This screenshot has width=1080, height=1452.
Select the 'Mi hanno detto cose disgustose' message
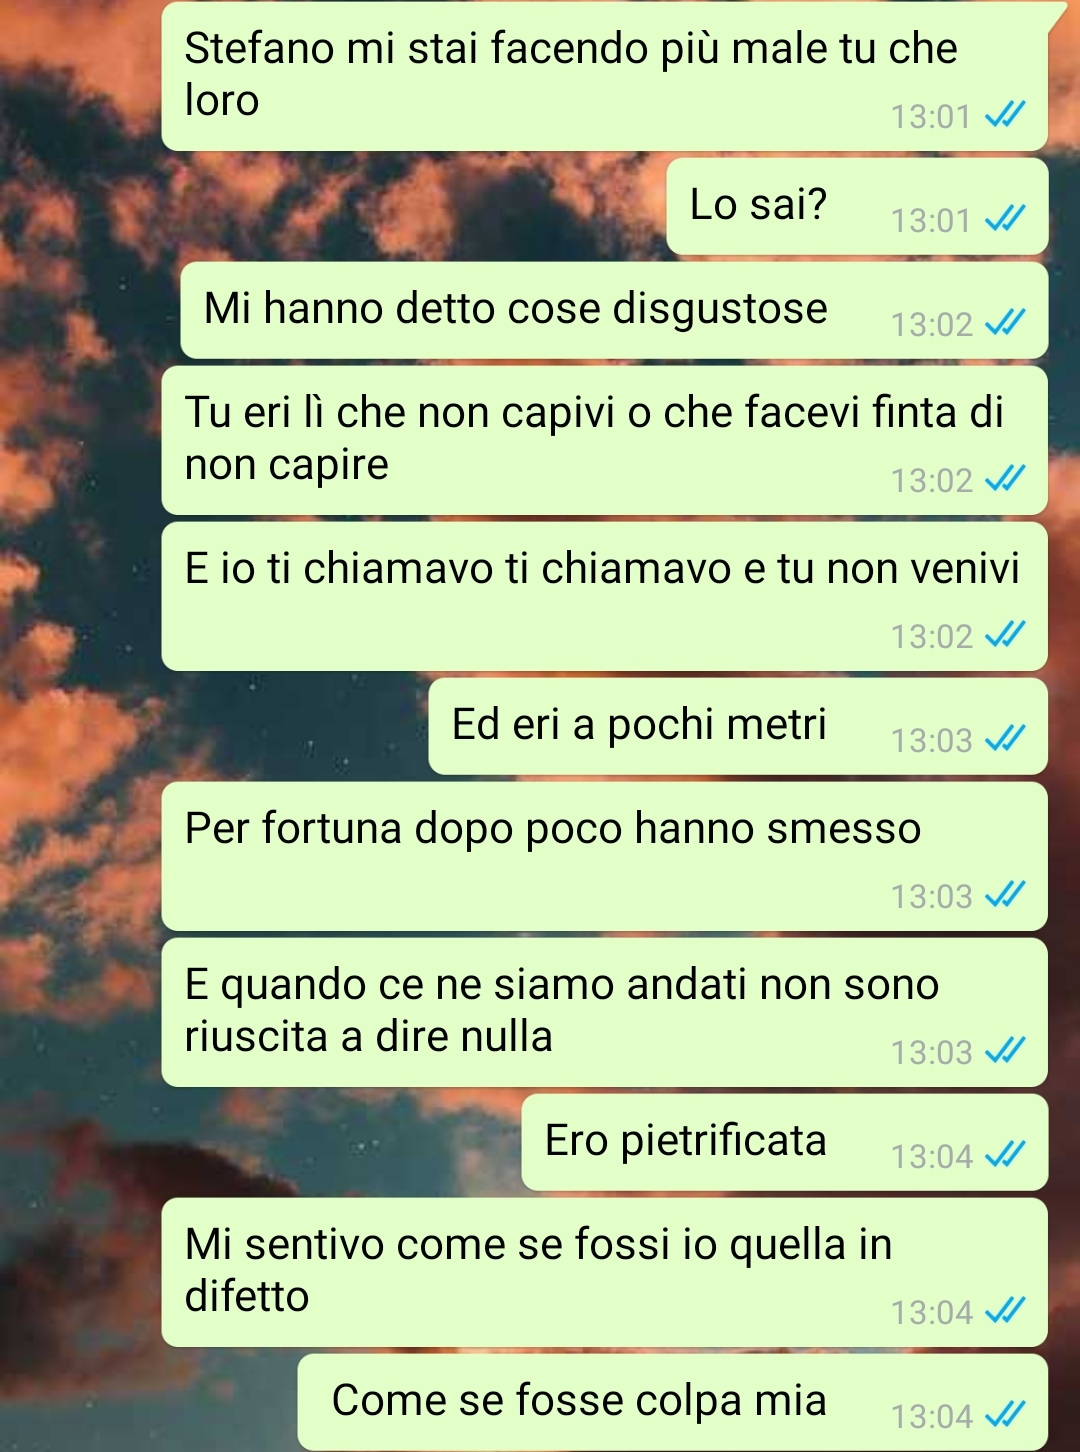coord(614,310)
